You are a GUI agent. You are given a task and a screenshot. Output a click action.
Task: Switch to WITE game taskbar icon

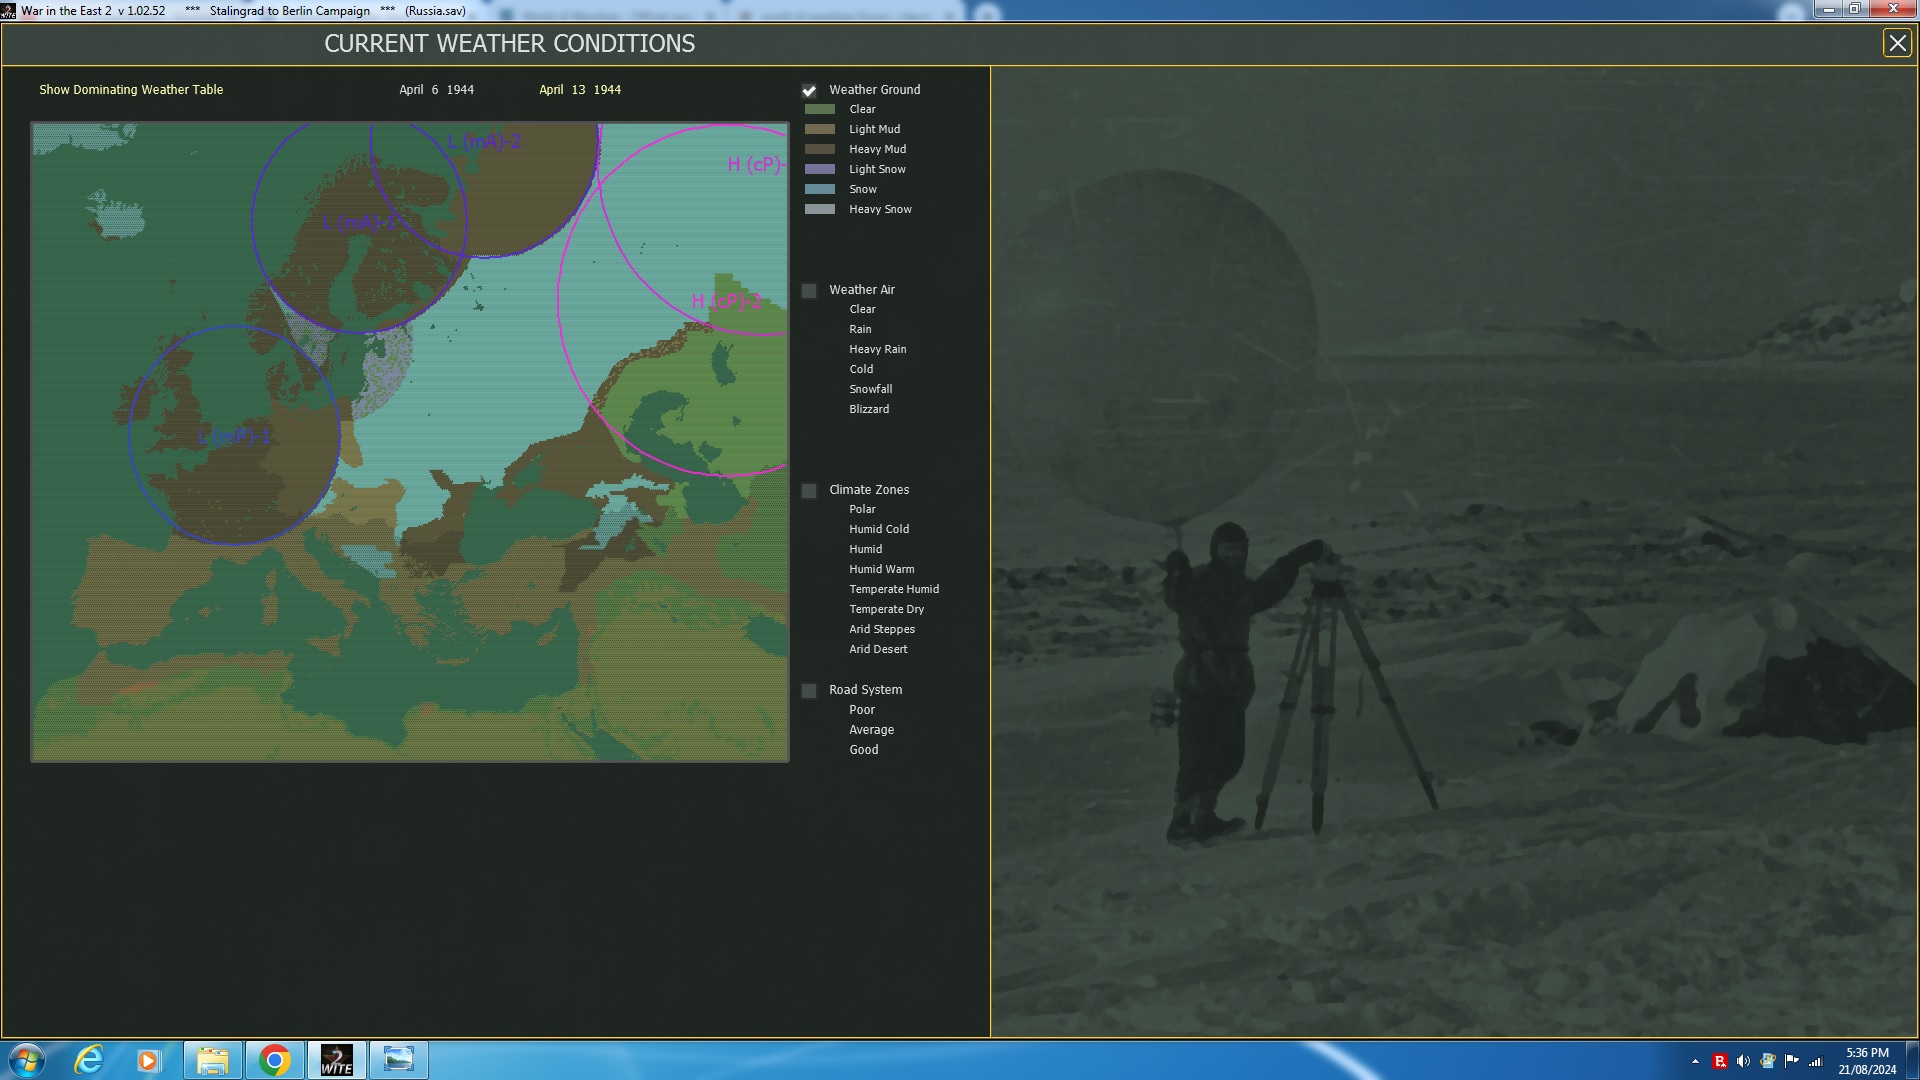coord(336,1060)
